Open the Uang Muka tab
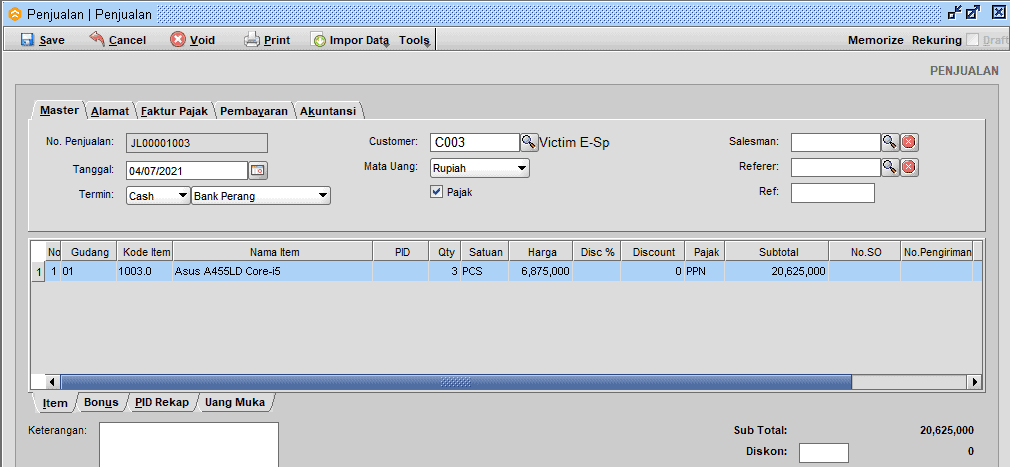The width and height of the screenshot is (1010, 467). (x=235, y=403)
